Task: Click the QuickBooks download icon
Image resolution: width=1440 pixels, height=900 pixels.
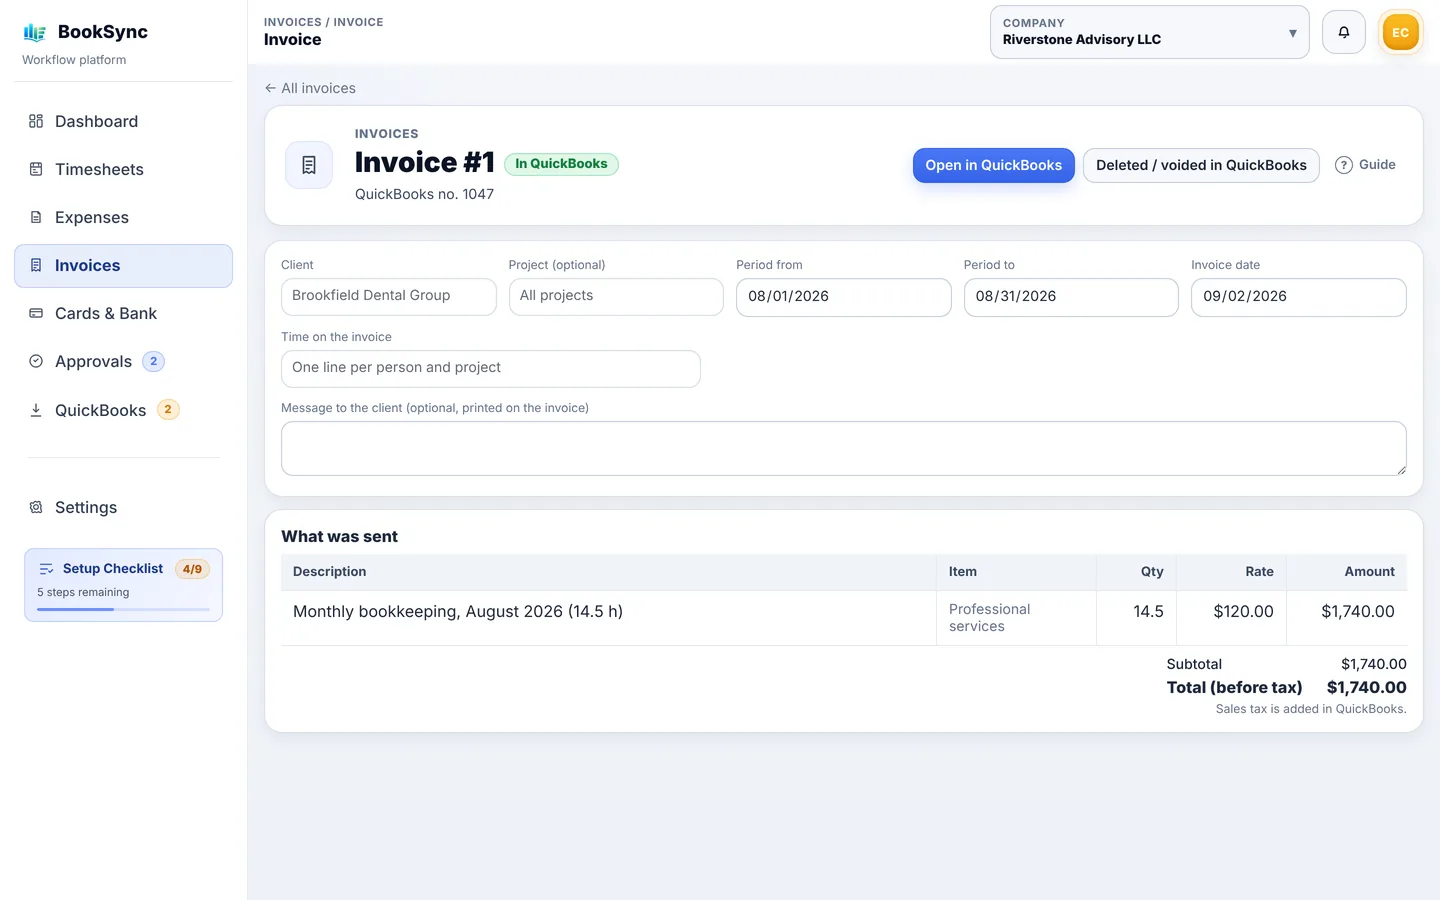Action: pos(36,410)
